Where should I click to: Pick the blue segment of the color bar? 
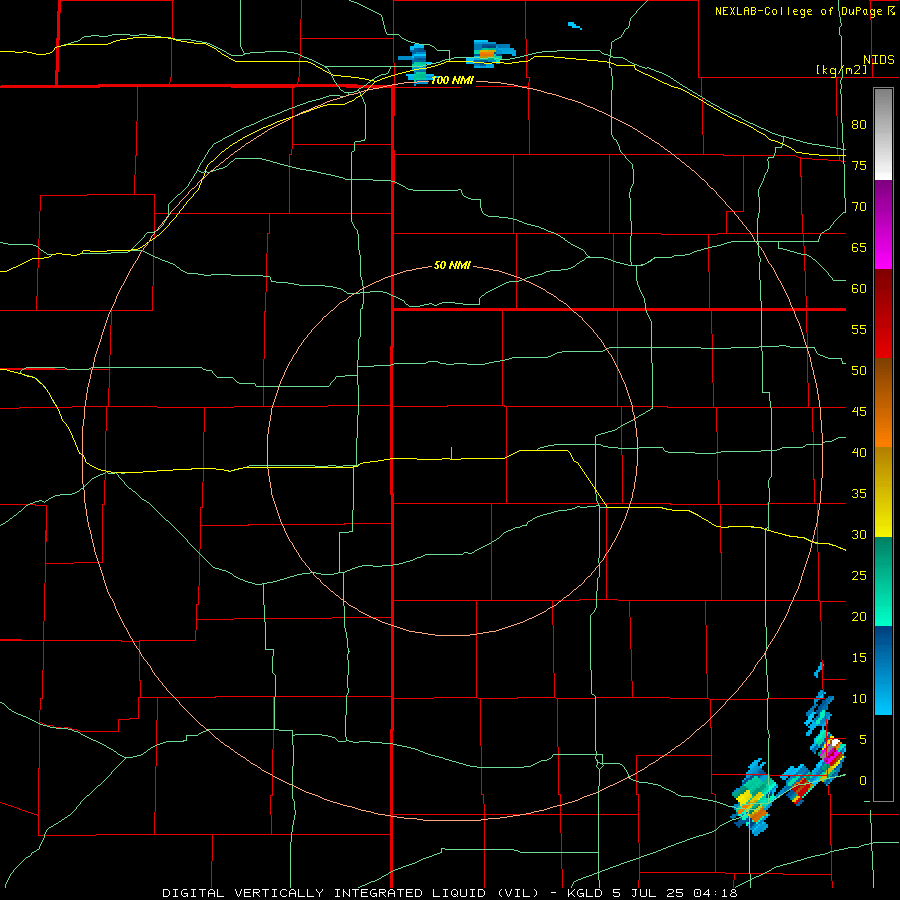883,670
